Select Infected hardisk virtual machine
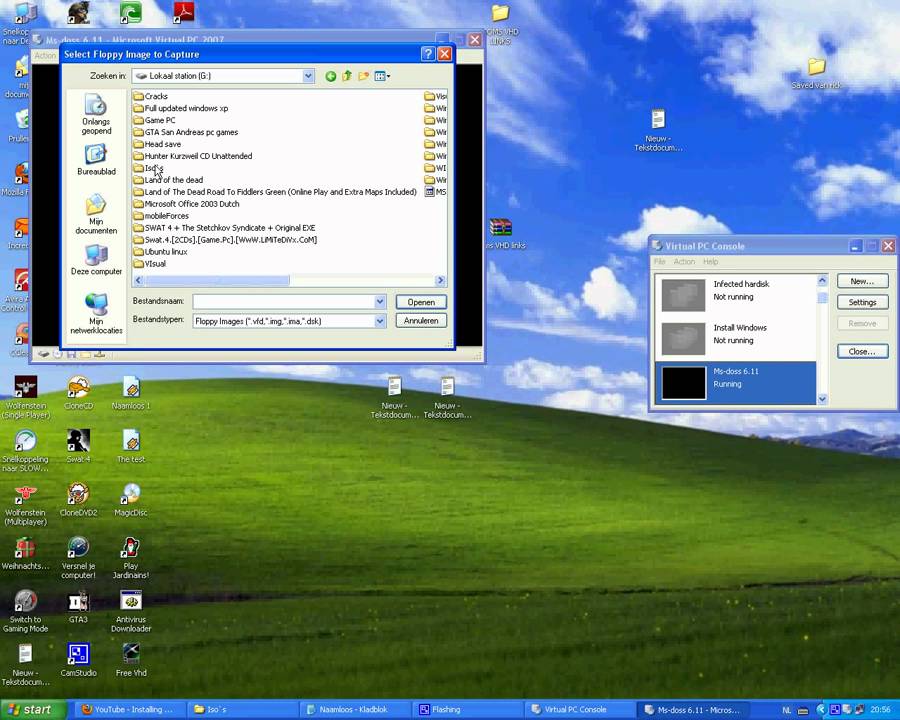The width and height of the screenshot is (900, 720). pos(736,295)
